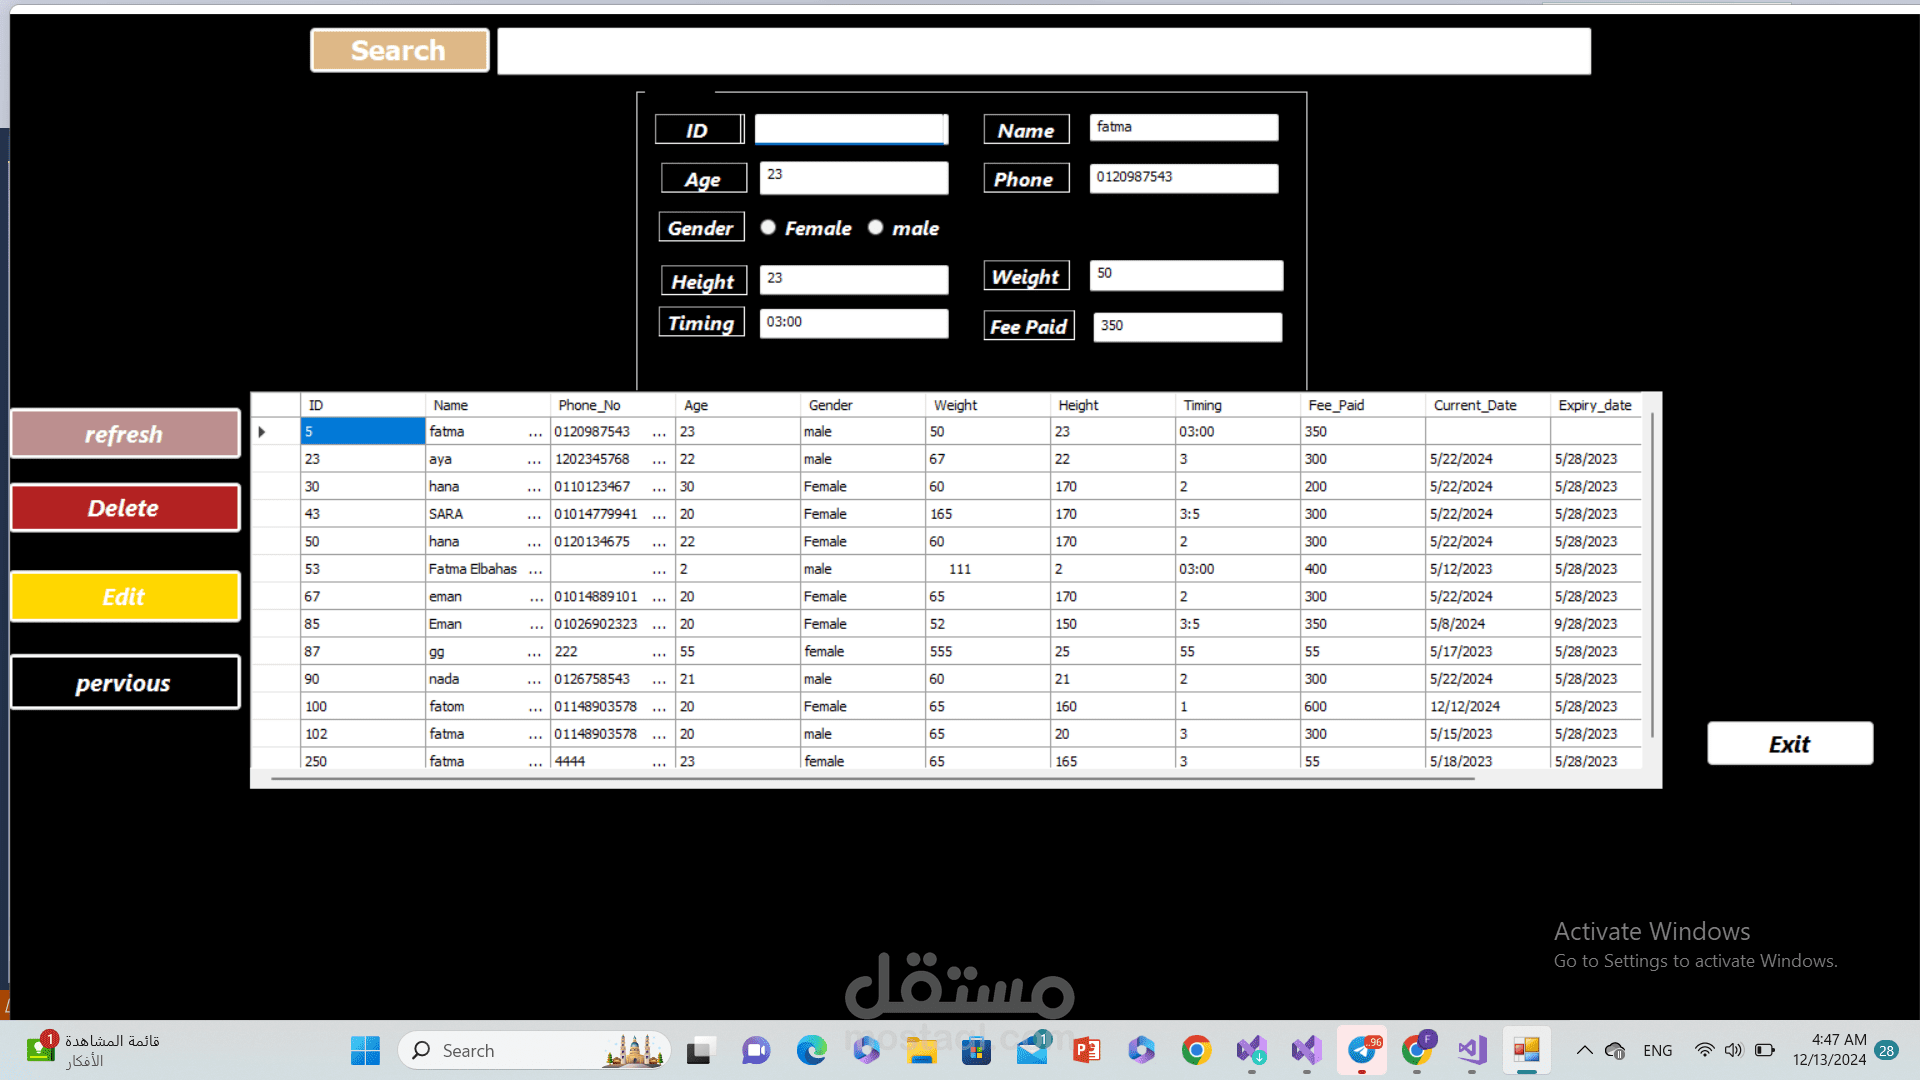The width and height of the screenshot is (1920, 1080).
Task: Click the previous navigation button
Action: click(x=123, y=682)
